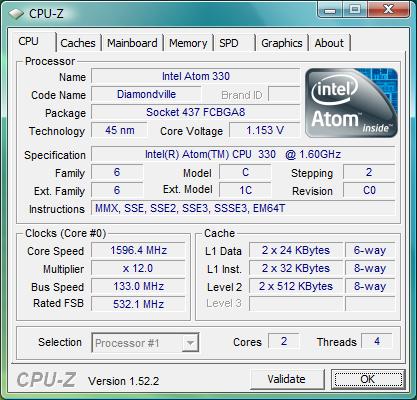Select the Core Speed value field

click(x=138, y=250)
